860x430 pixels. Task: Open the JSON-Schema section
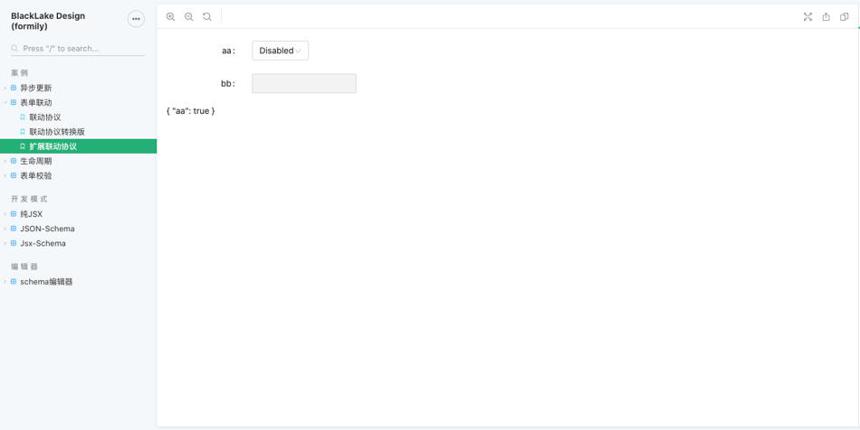[x=78, y=229]
